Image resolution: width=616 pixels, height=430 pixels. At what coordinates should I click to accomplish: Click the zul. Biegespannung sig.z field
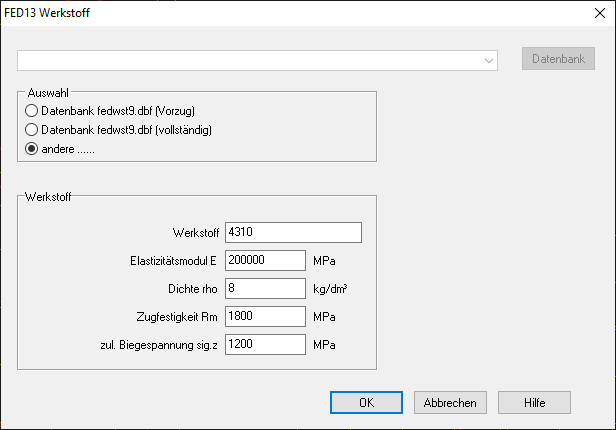click(265, 344)
